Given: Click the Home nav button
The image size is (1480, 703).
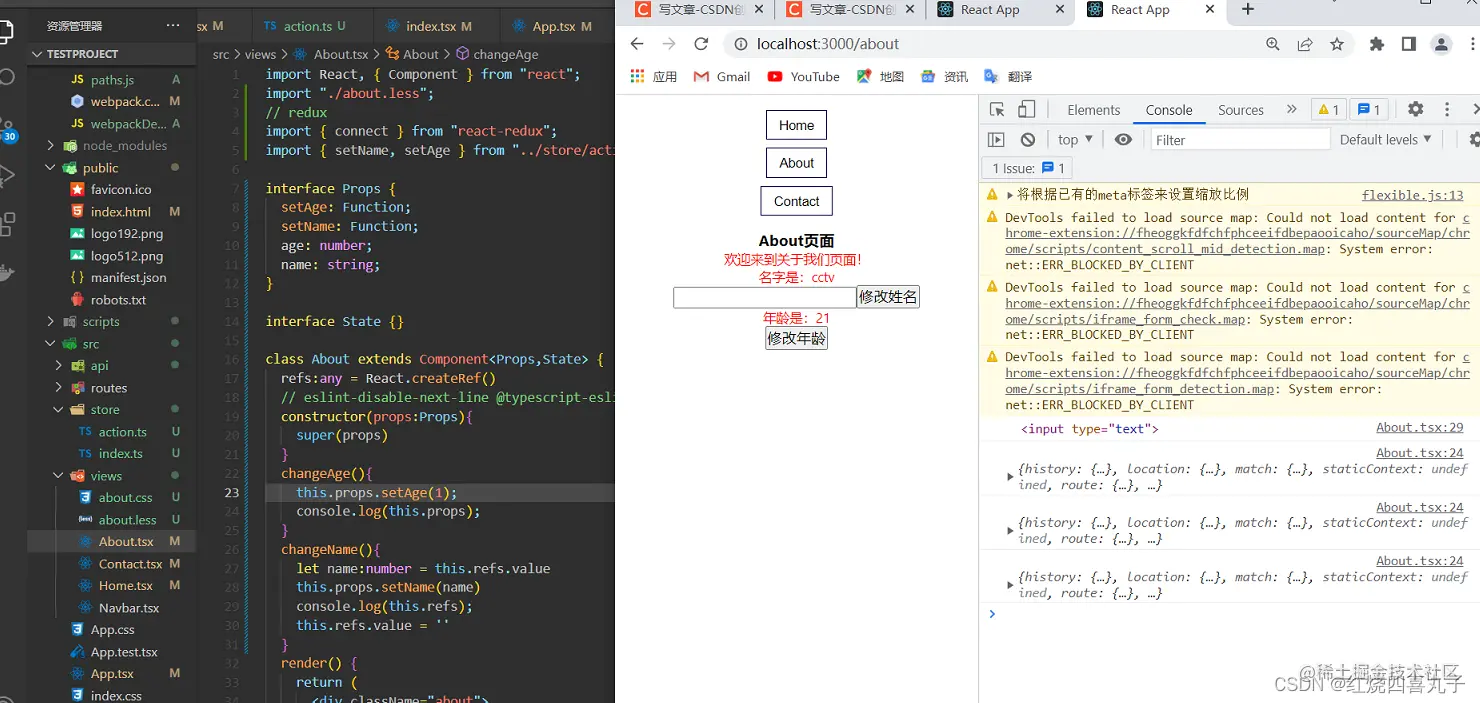Looking at the screenshot, I should point(796,125).
